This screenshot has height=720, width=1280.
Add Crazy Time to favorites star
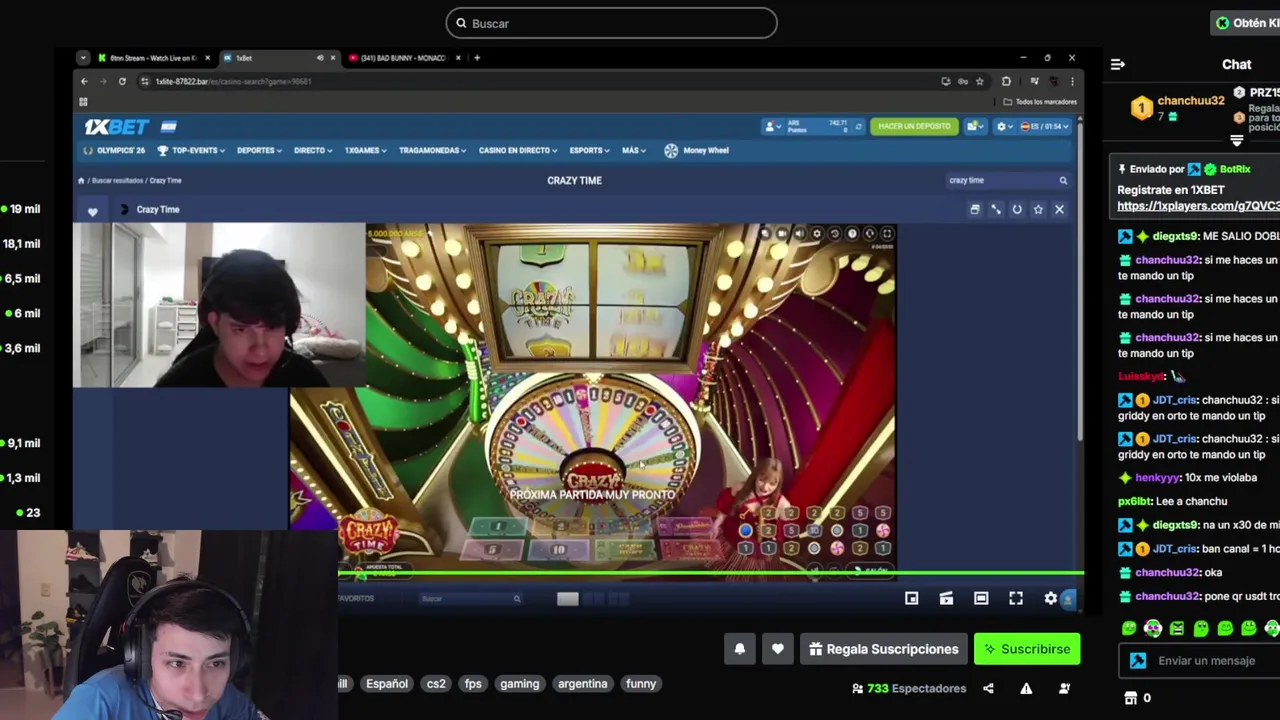(x=1038, y=210)
